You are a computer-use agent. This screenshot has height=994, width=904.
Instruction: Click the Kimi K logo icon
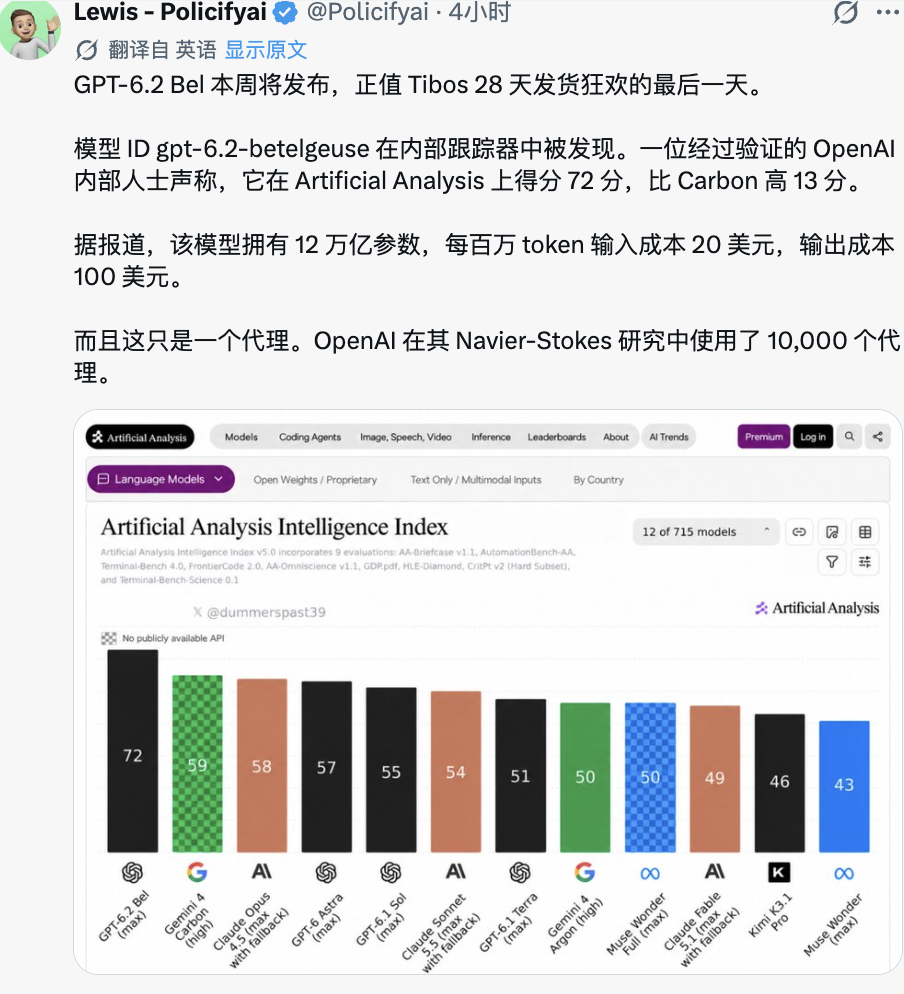pos(779,873)
